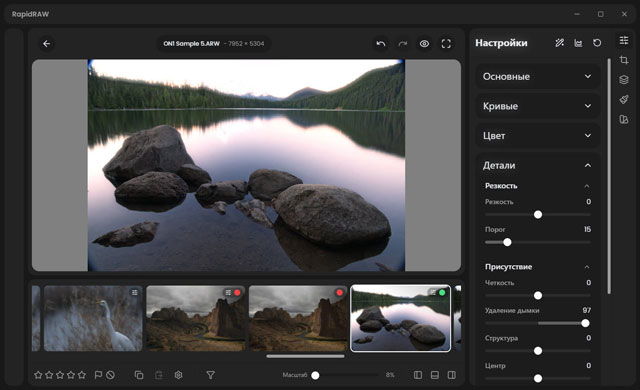The image size is (640, 390).
Task: Expand the Кривые section
Action: 538,106
